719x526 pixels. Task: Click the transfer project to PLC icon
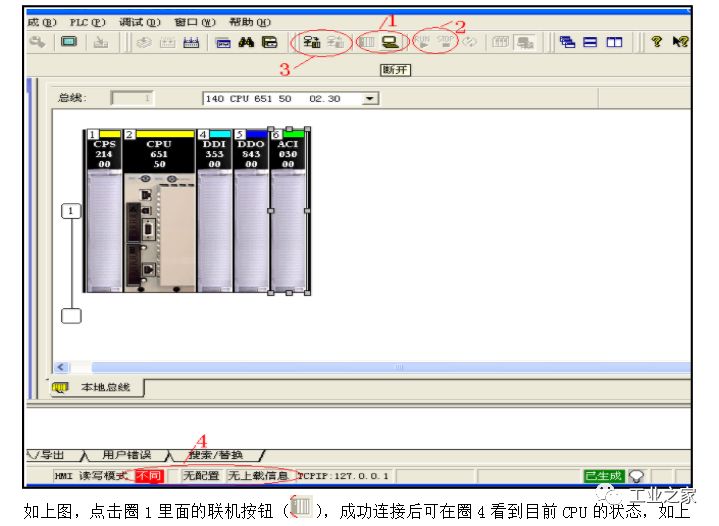tap(312, 42)
